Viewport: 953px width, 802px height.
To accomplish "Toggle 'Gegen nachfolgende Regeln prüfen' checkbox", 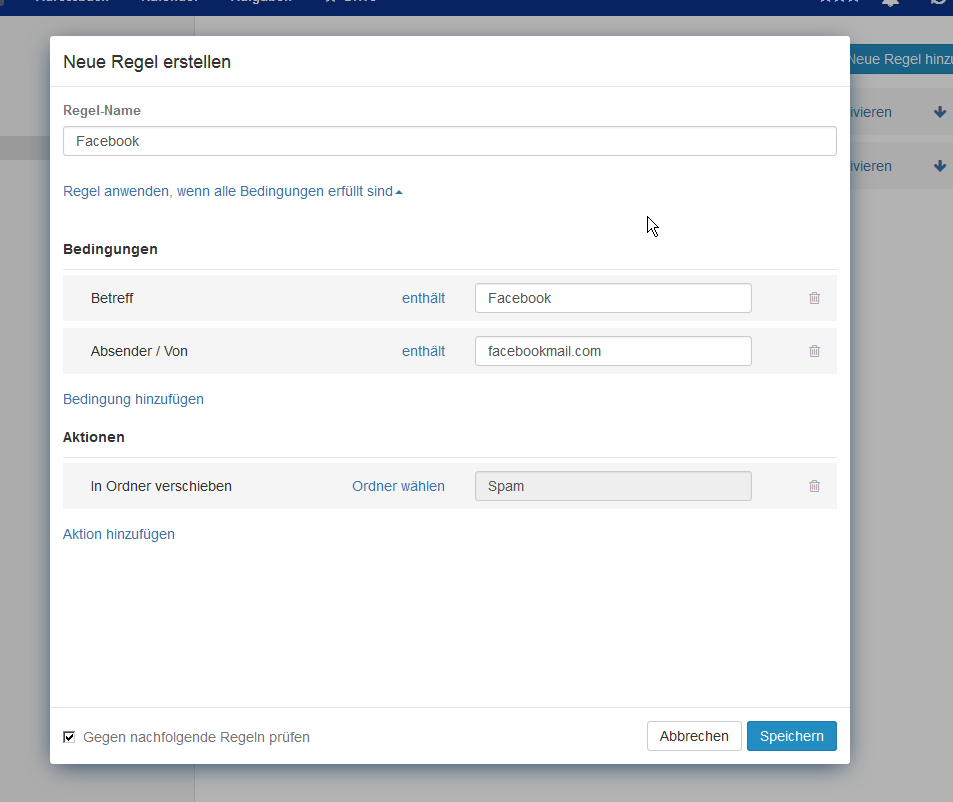I will point(69,737).
